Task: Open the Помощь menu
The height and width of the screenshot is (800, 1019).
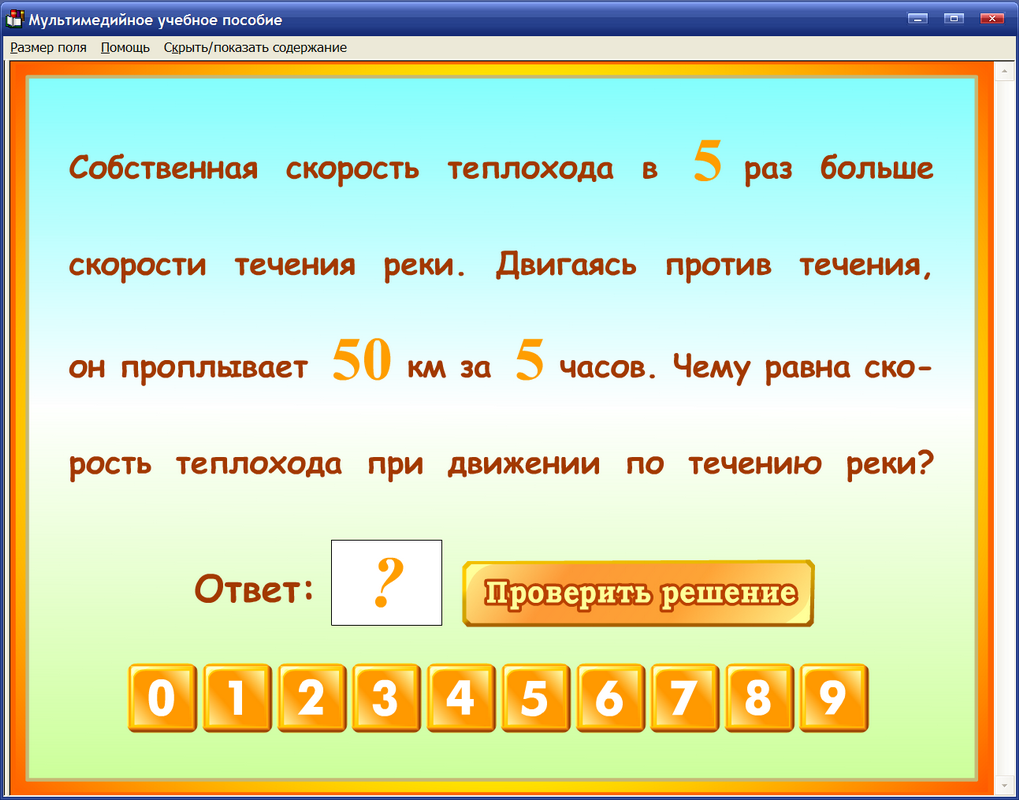Action: click(x=124, y=47)
